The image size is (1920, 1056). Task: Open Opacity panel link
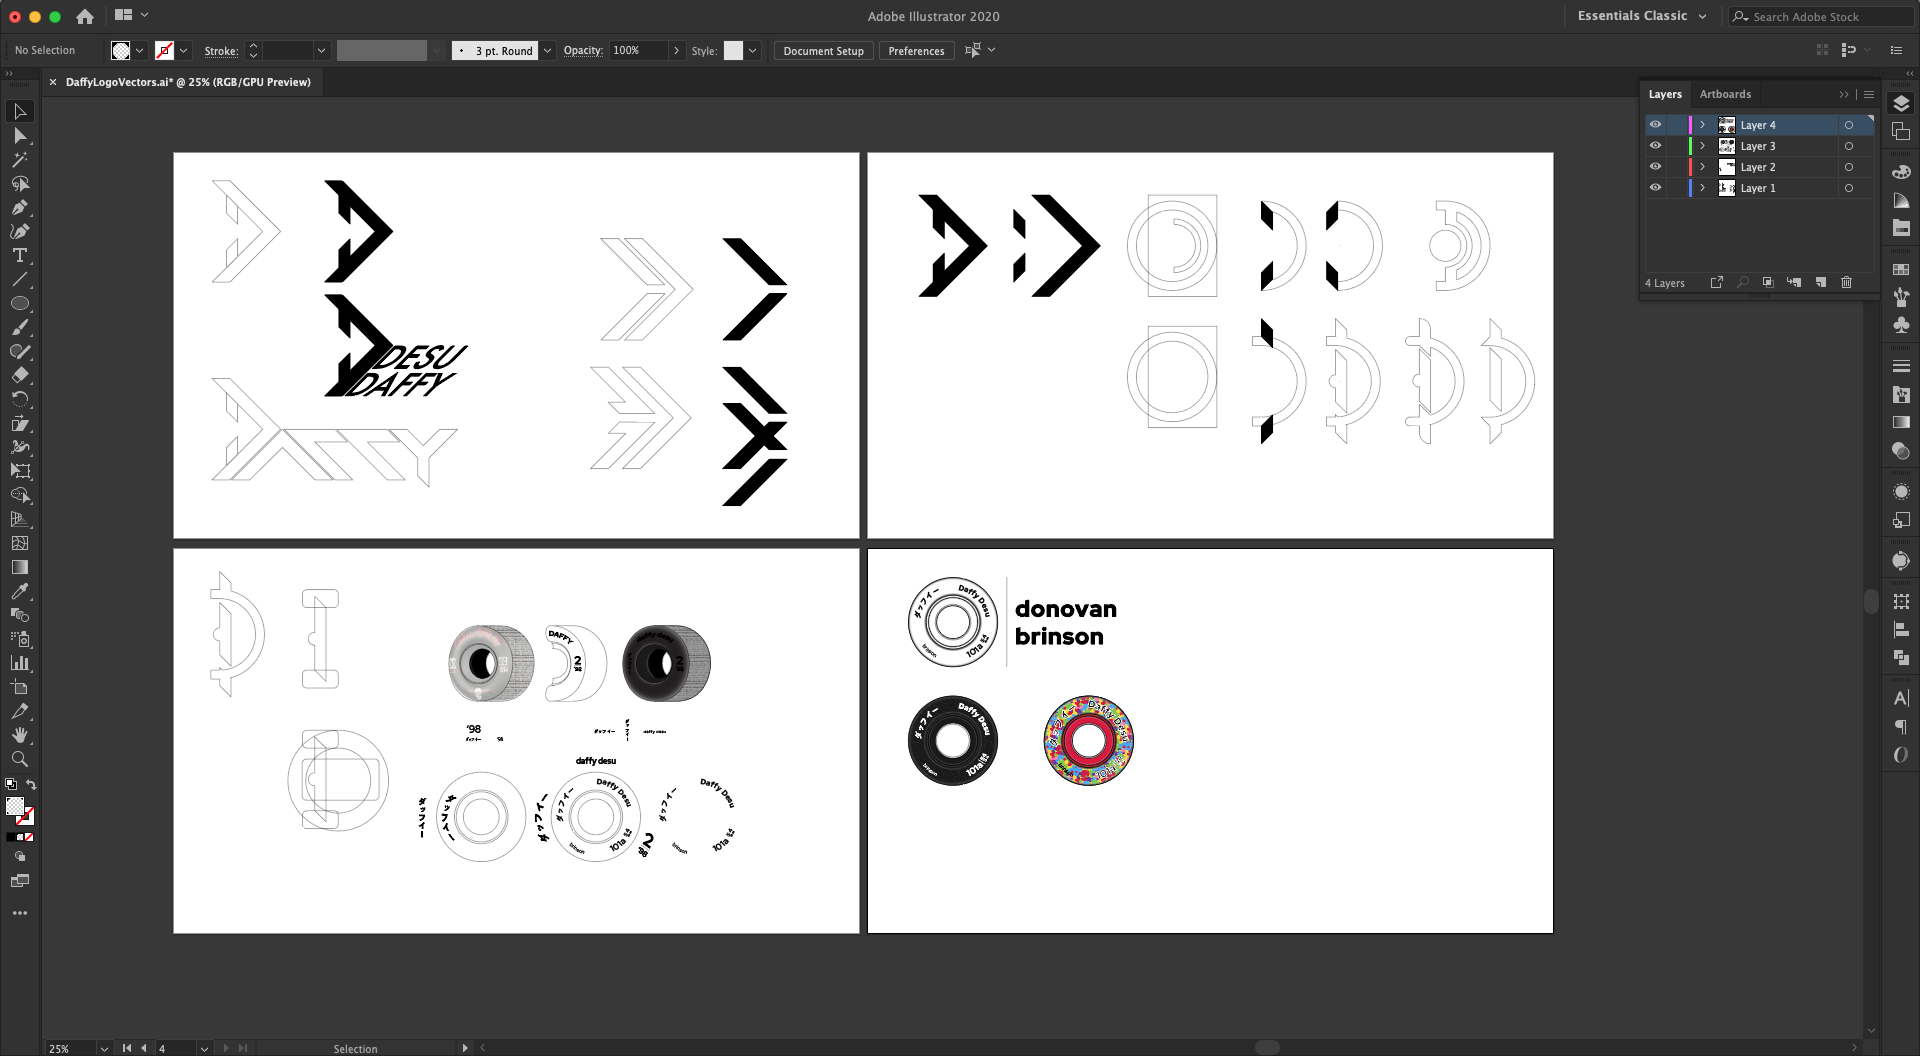583,51
